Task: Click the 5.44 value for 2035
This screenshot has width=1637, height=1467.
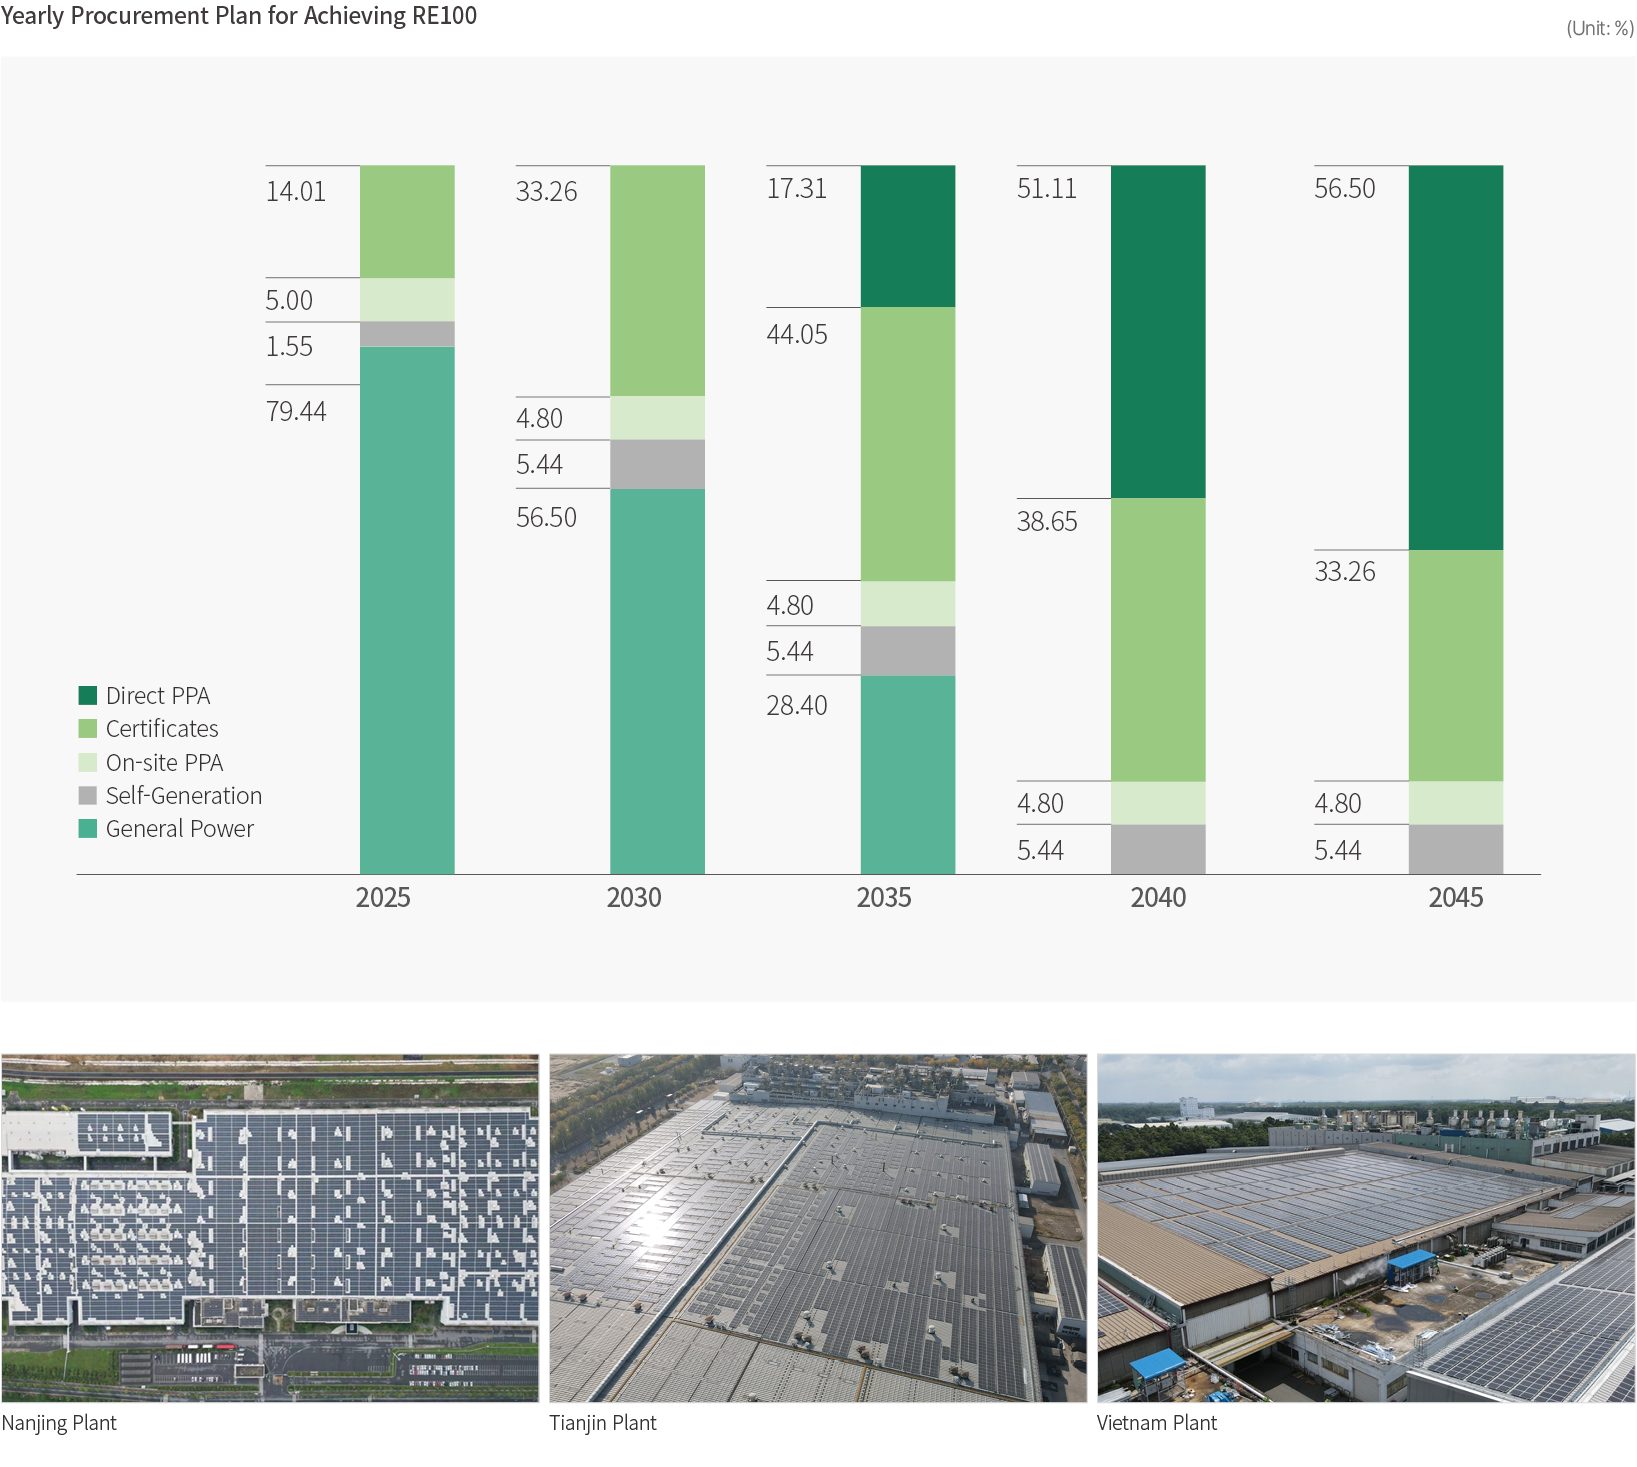Action: [790, 651]
